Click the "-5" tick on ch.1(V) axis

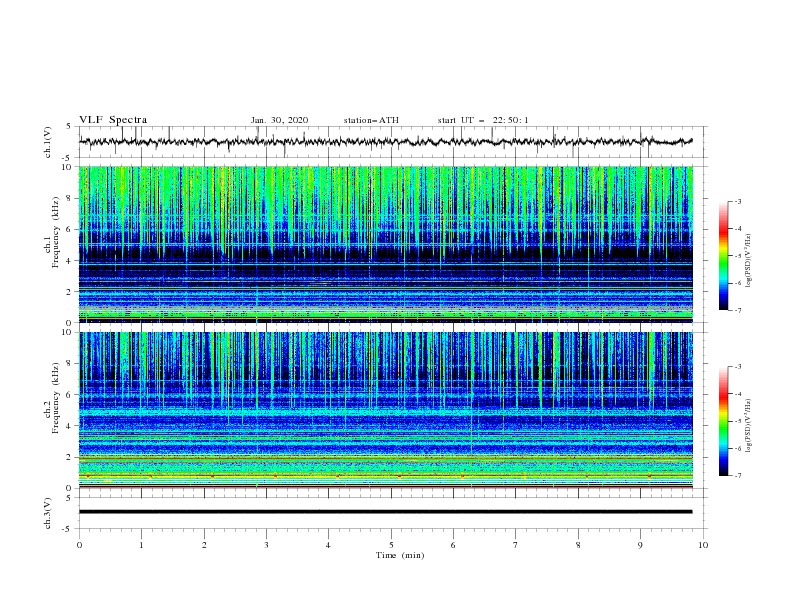point(67,158)
